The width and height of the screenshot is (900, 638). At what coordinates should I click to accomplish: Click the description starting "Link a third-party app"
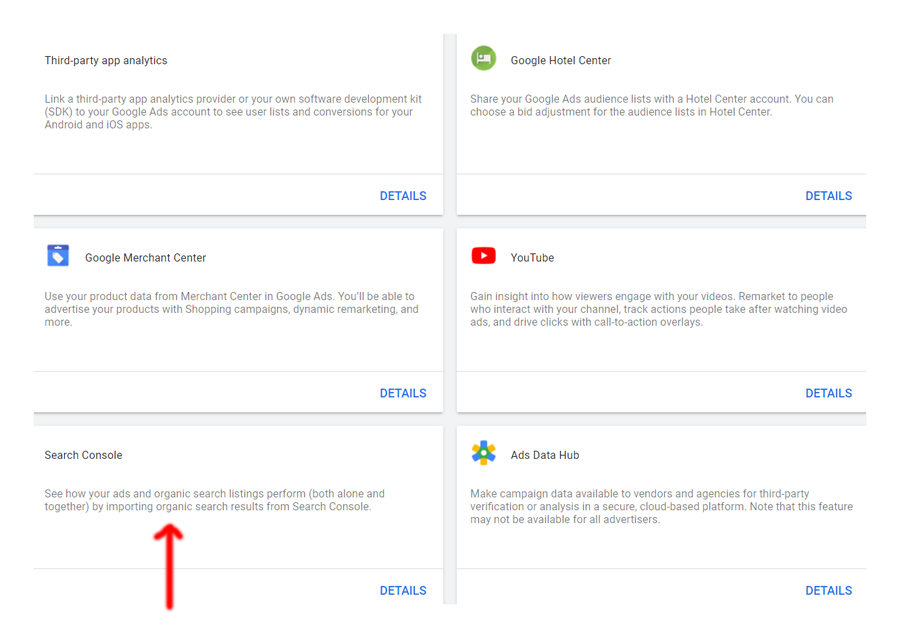tap(233, 112)
